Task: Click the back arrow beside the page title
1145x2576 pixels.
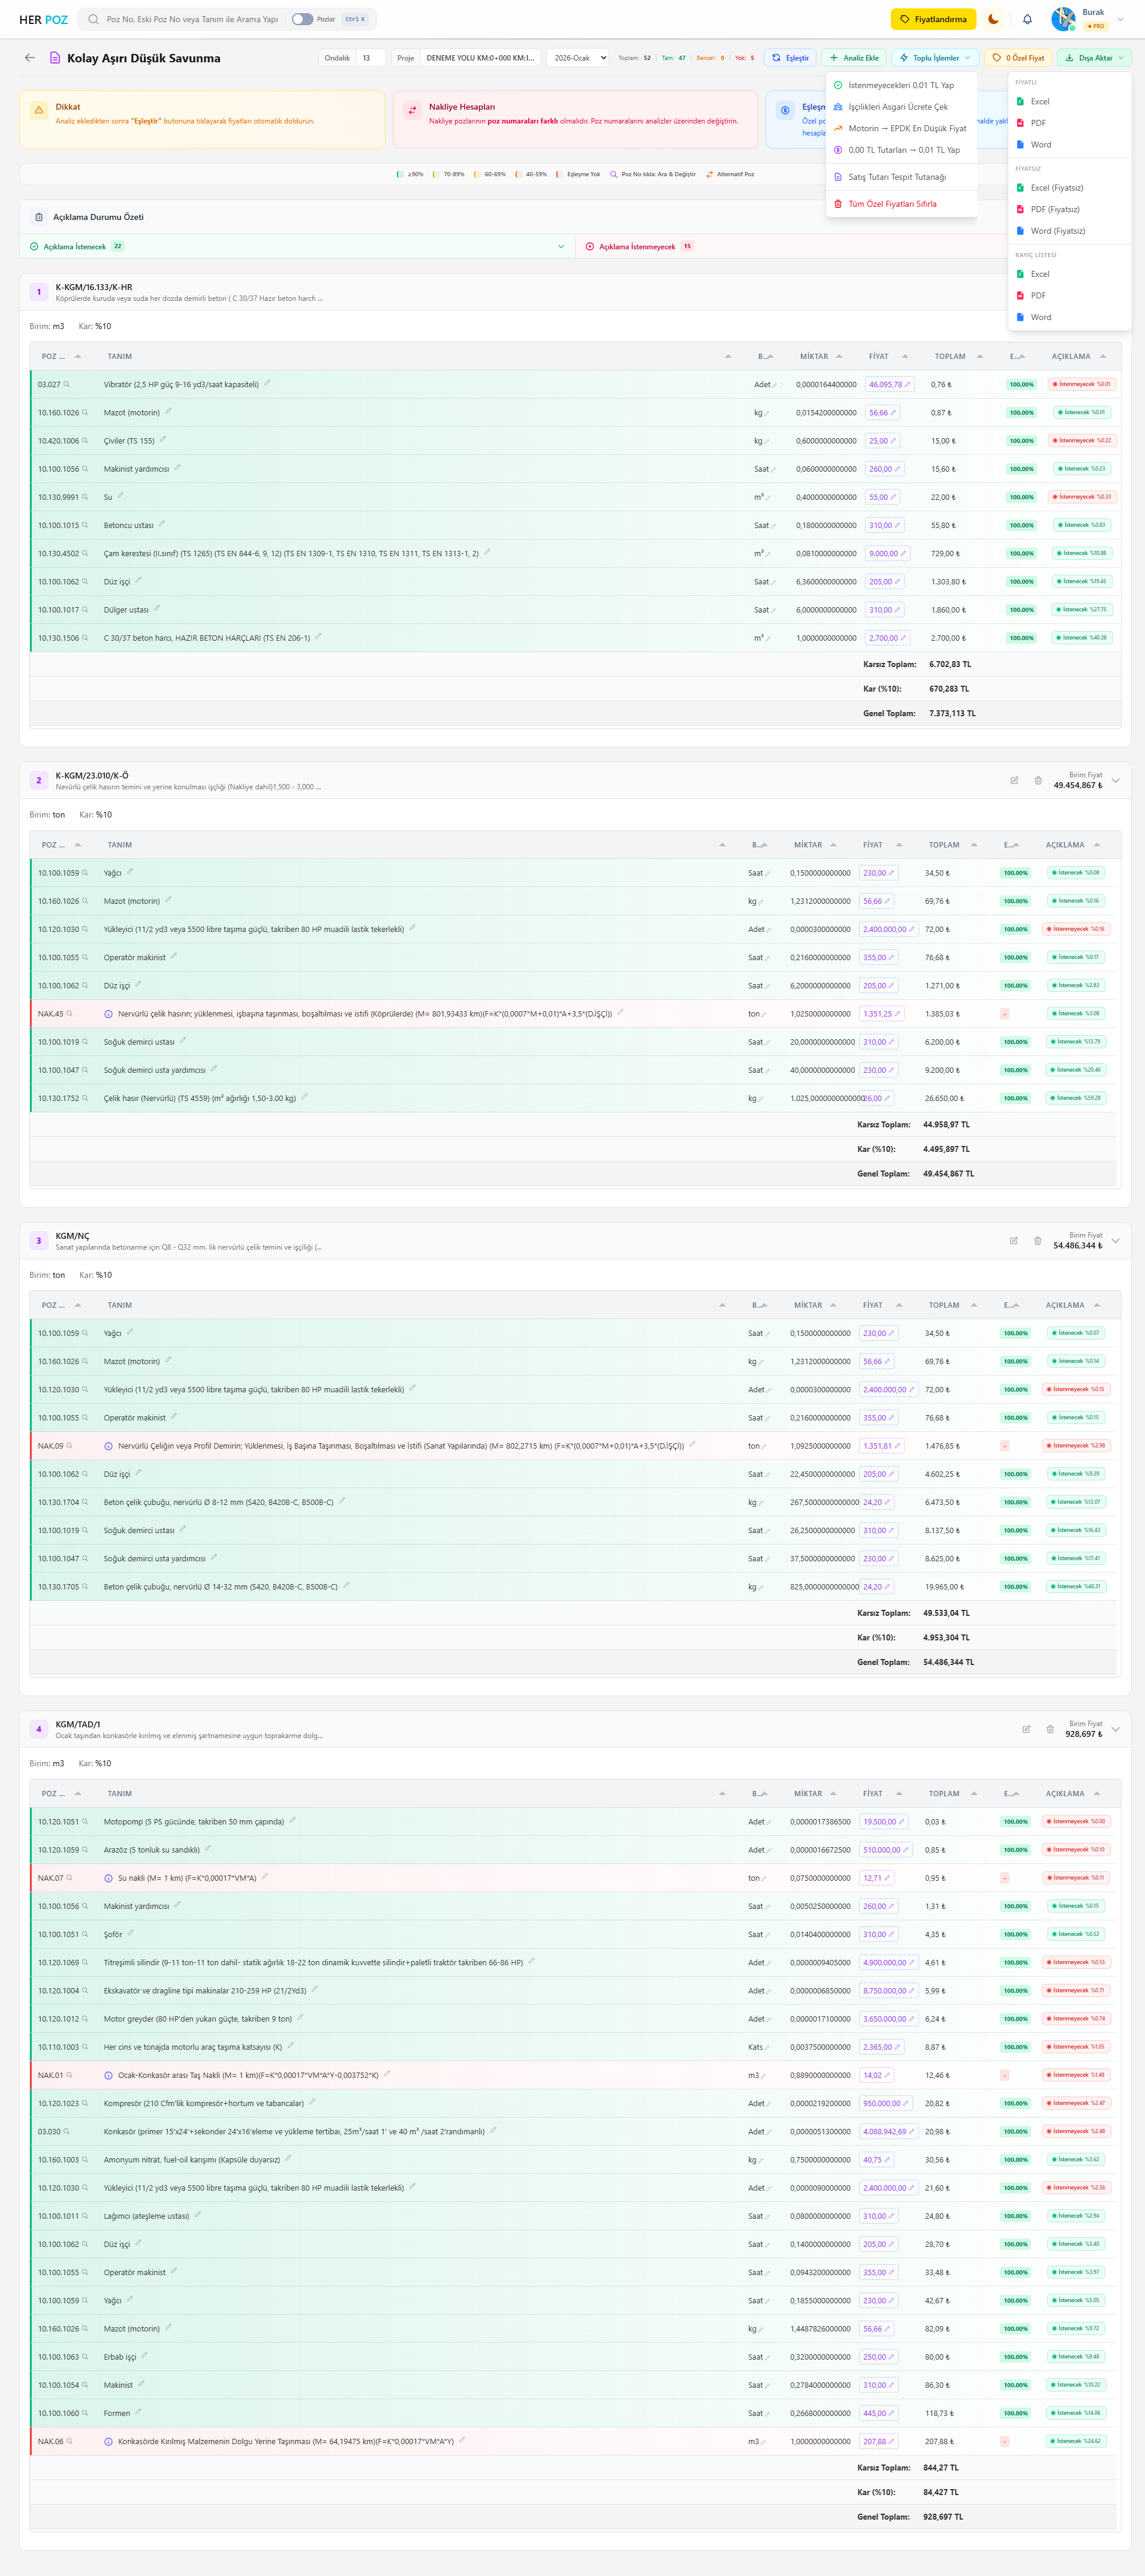Action: (x=30, y=58)
